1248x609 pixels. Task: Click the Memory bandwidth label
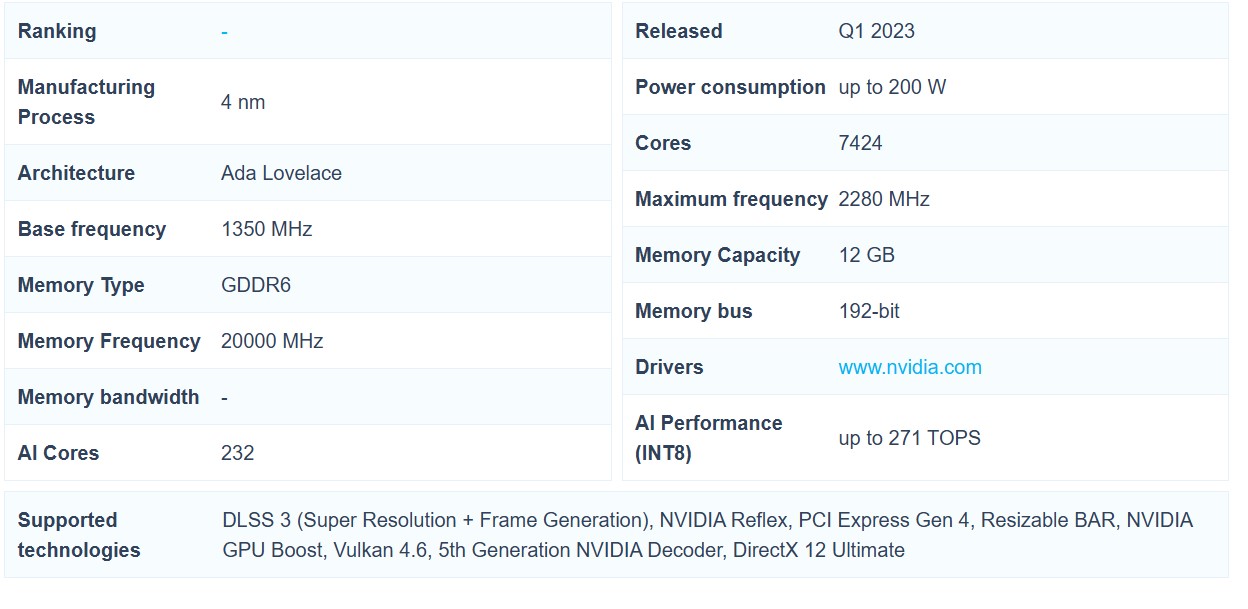(x=108, y=397)
